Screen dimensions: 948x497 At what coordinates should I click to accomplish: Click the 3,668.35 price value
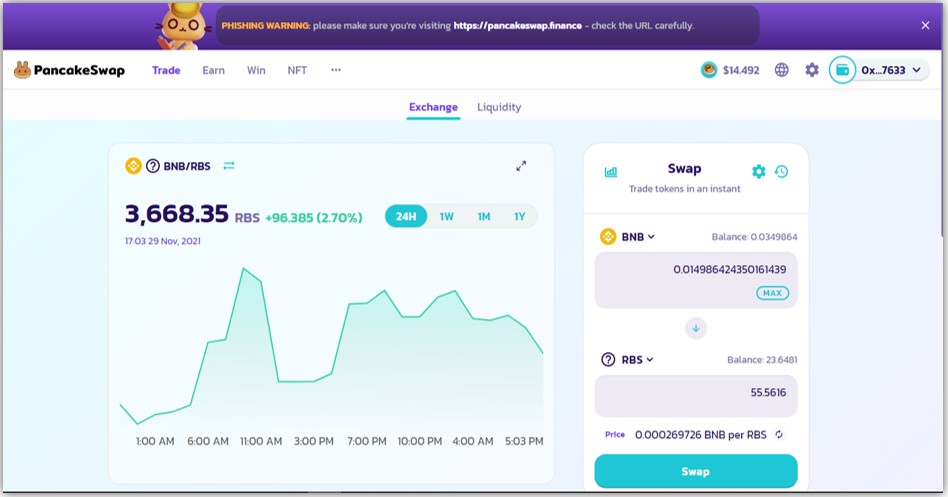(177, 214)
